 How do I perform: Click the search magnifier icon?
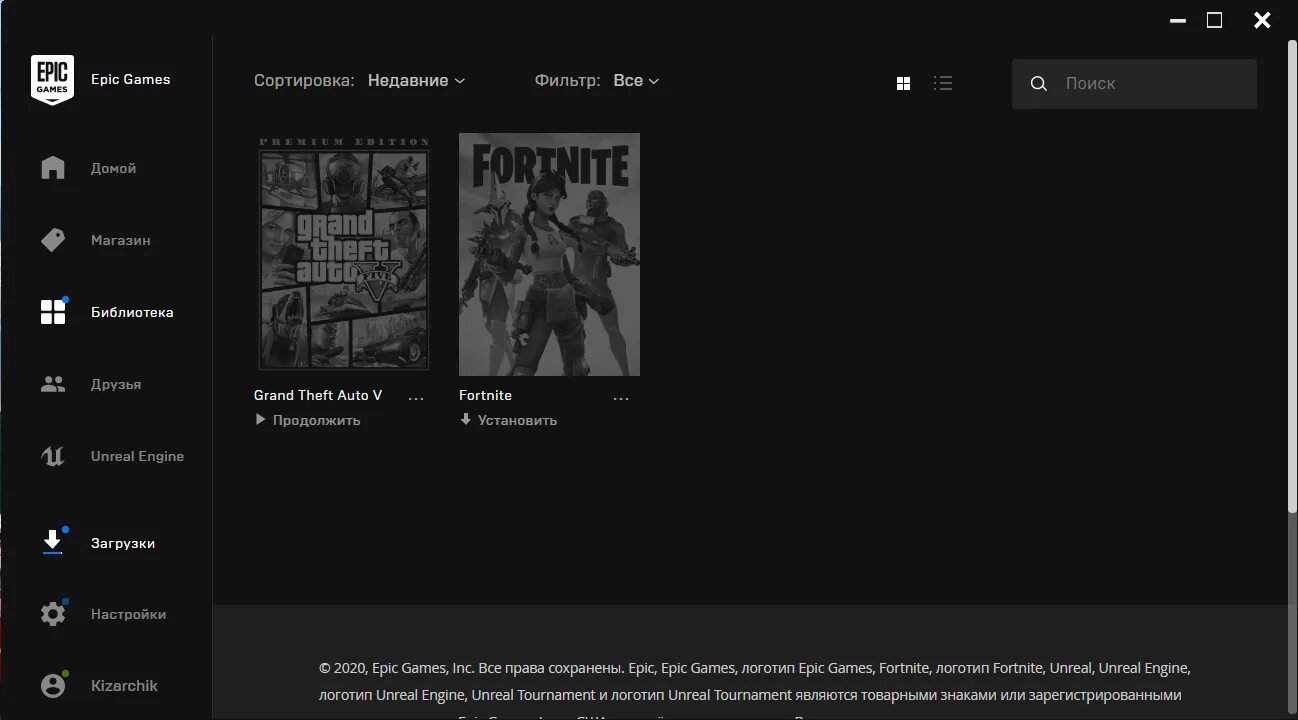(1039, 84)
